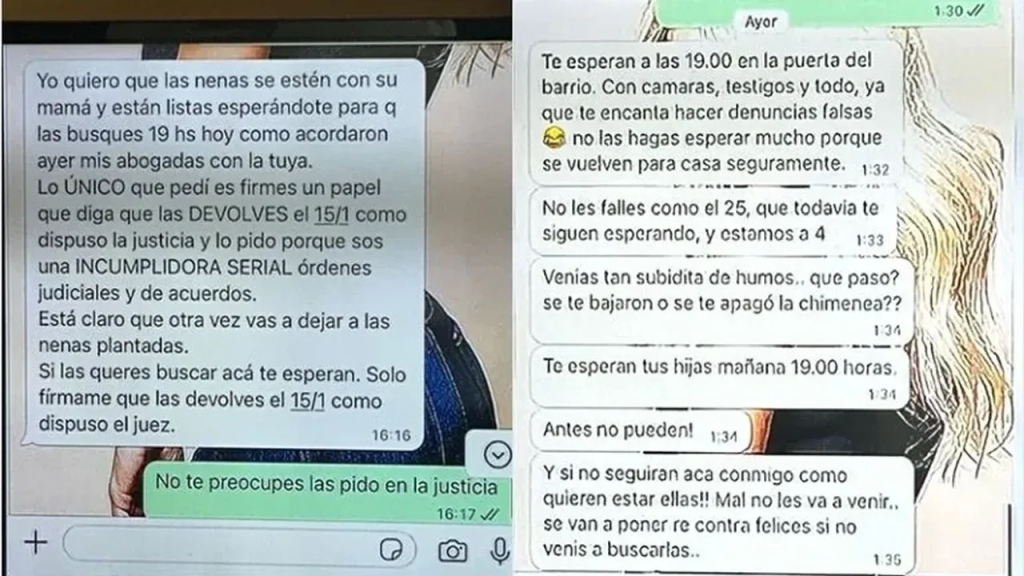Open underlined 15/1 date after DEVOLVES el
Image resolution: width=1024 pixels, height=576 pixels.
(x=332, y=215)
